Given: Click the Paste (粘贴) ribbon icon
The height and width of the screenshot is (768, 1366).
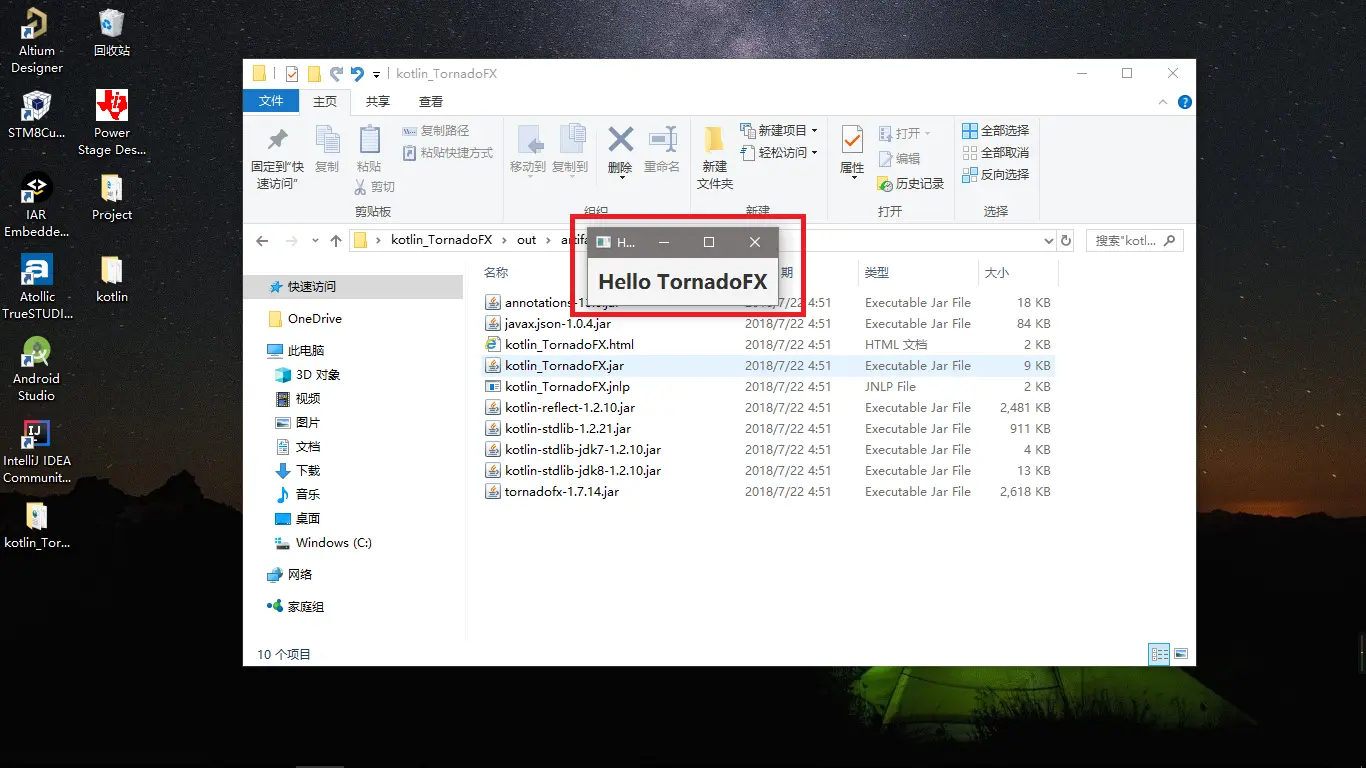Looking at the screenshot, I should 369,140.
